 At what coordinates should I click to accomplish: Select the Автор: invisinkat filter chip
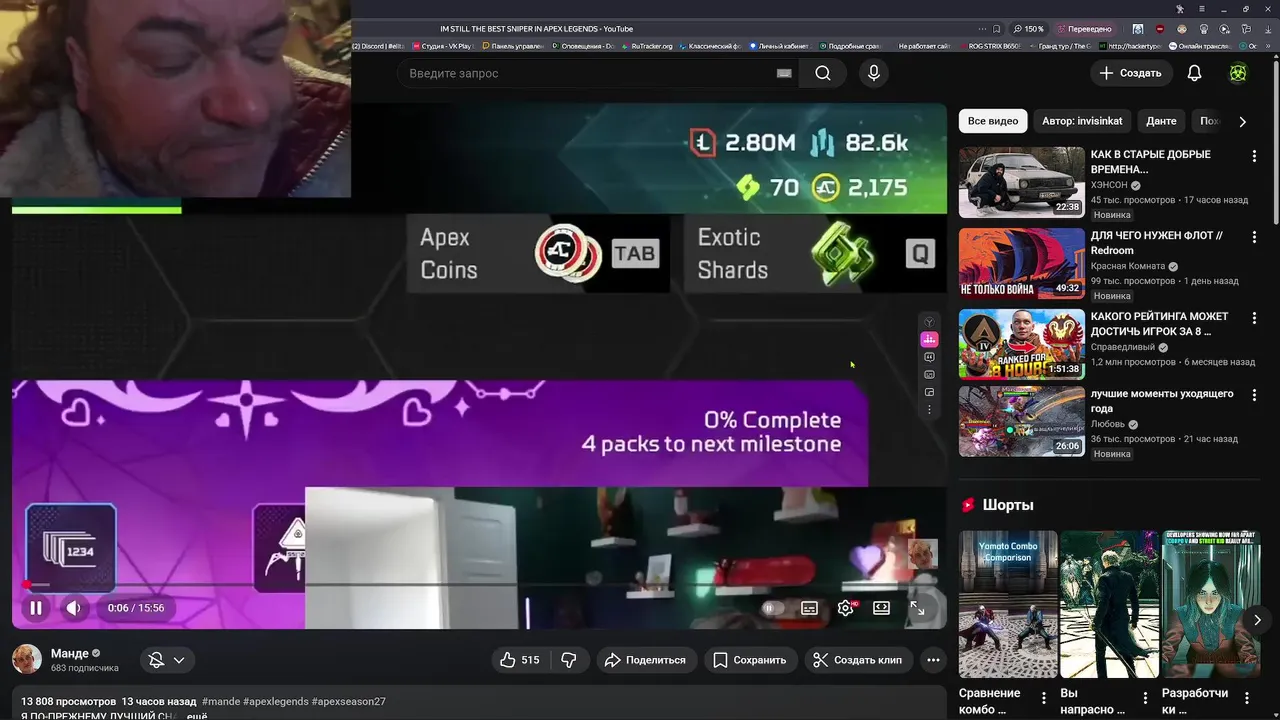(x=1082, y=121)
